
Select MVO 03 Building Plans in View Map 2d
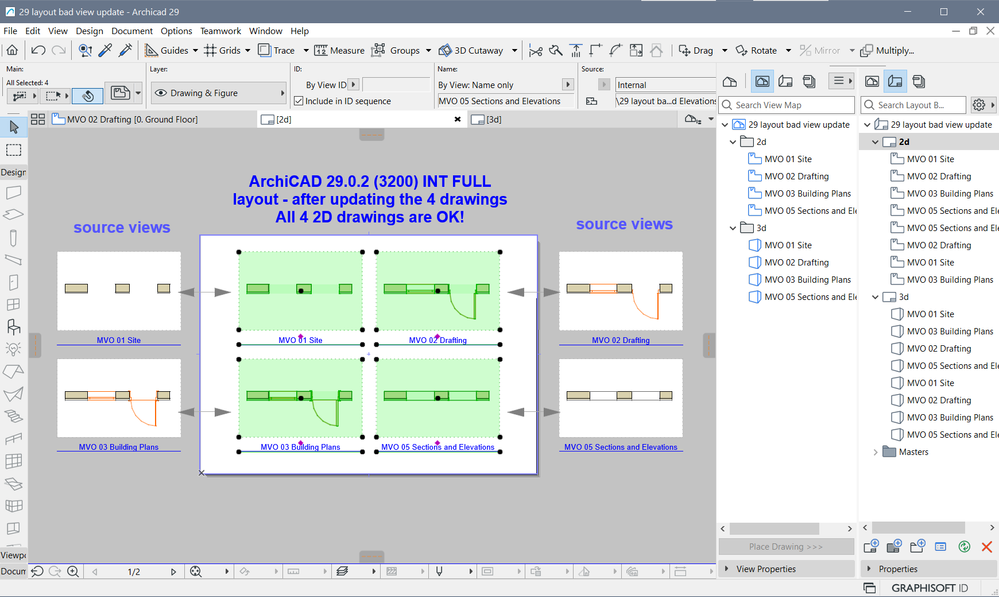tap(807, 194)
